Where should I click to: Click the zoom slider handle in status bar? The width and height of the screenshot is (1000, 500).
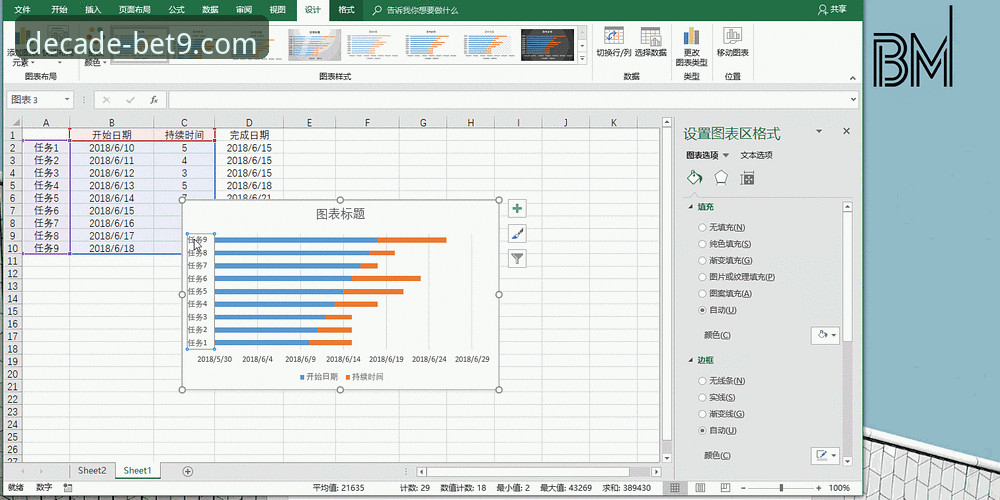click(x=782, y=488)
